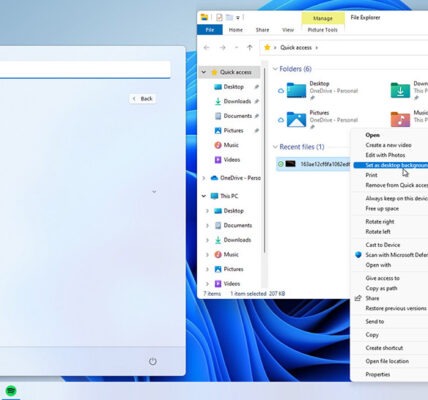
Task: Choose Remove from Quick access
Action: tap(396, 185)
